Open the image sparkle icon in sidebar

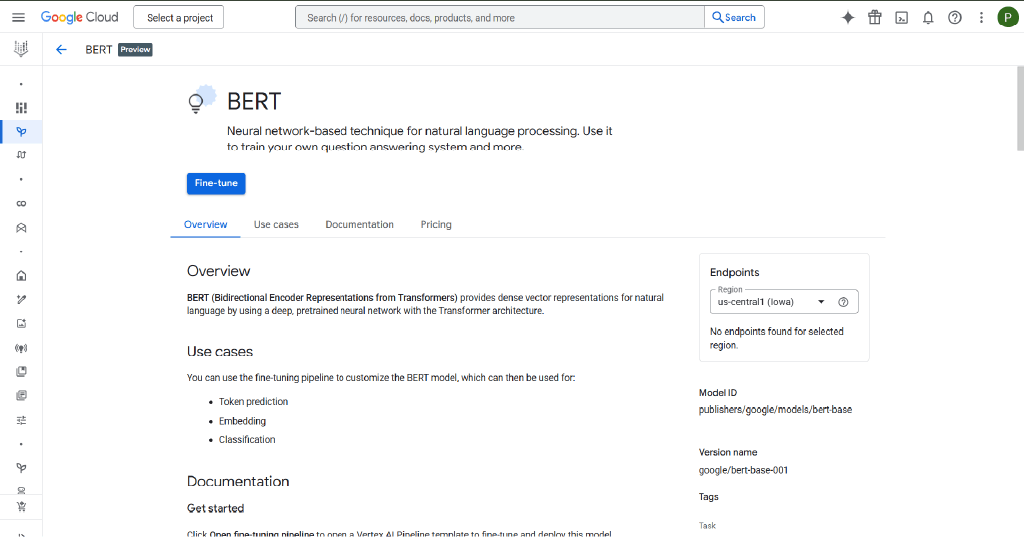pyautogui.click(x=21, y=323)
